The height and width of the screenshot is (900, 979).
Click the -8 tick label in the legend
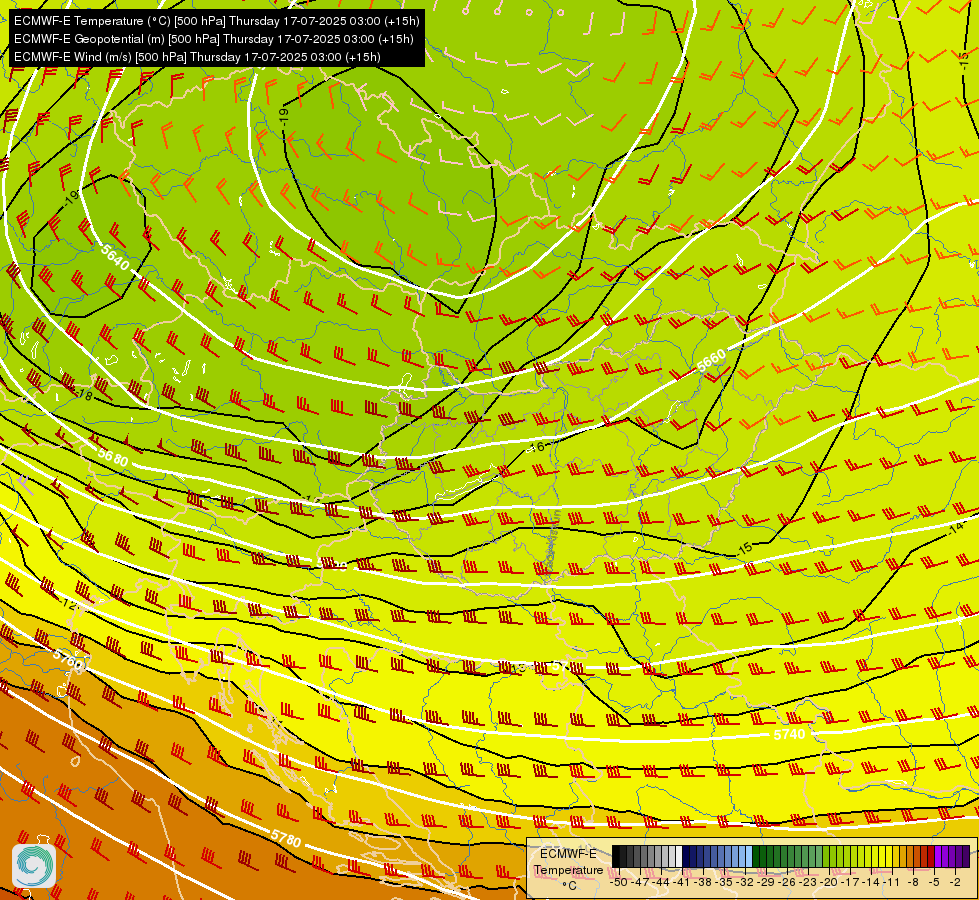pyautogui.click(x=913, y=883)
